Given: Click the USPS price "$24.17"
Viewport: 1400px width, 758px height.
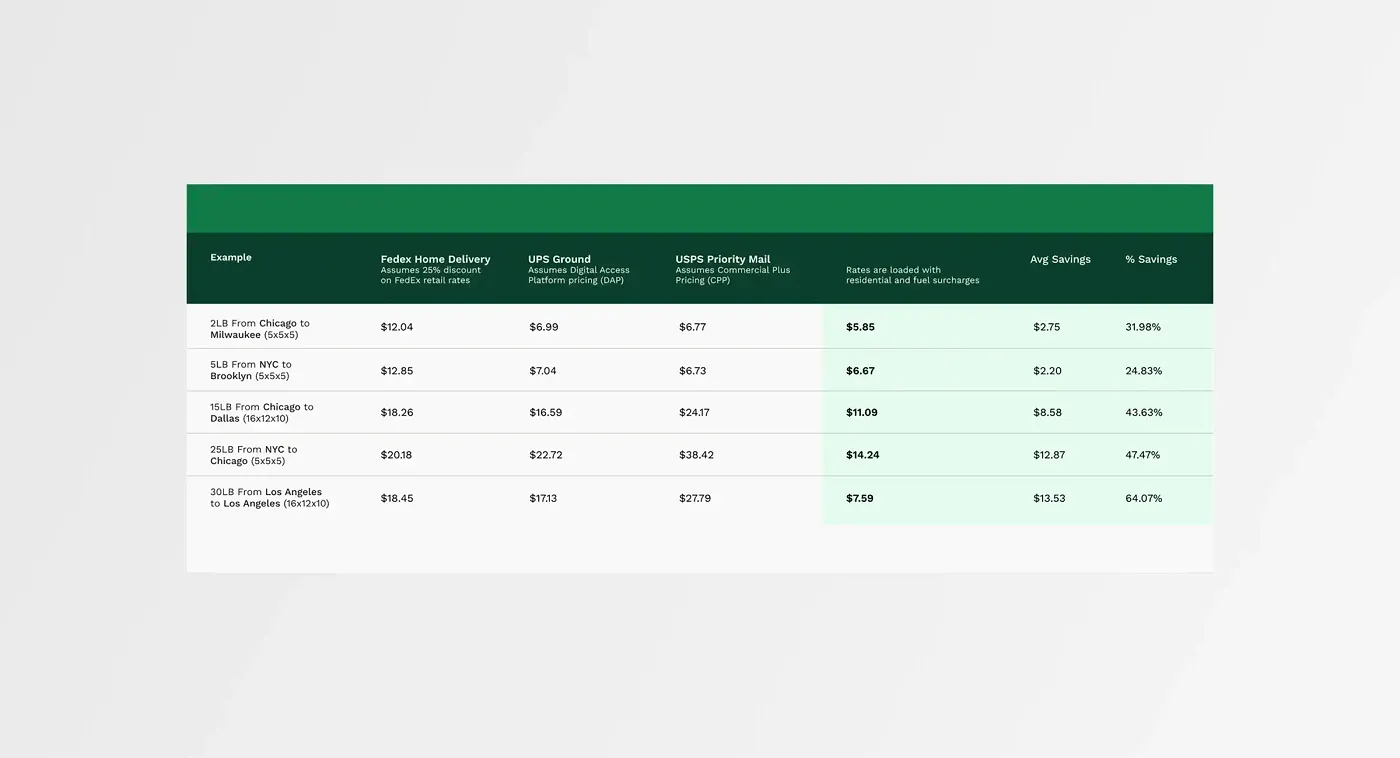Looking at the screenshot, I should [694, 412].
